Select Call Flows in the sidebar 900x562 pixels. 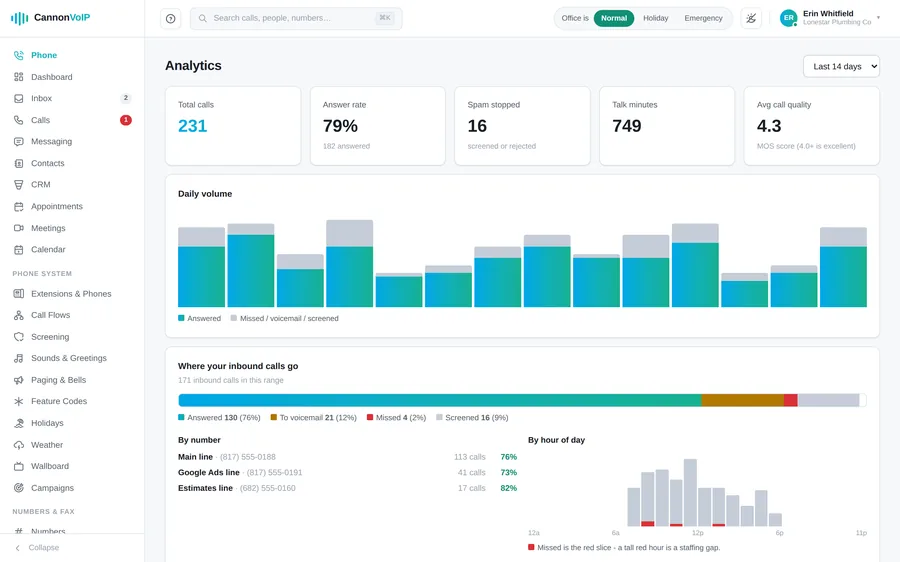(x=72, y=315)
